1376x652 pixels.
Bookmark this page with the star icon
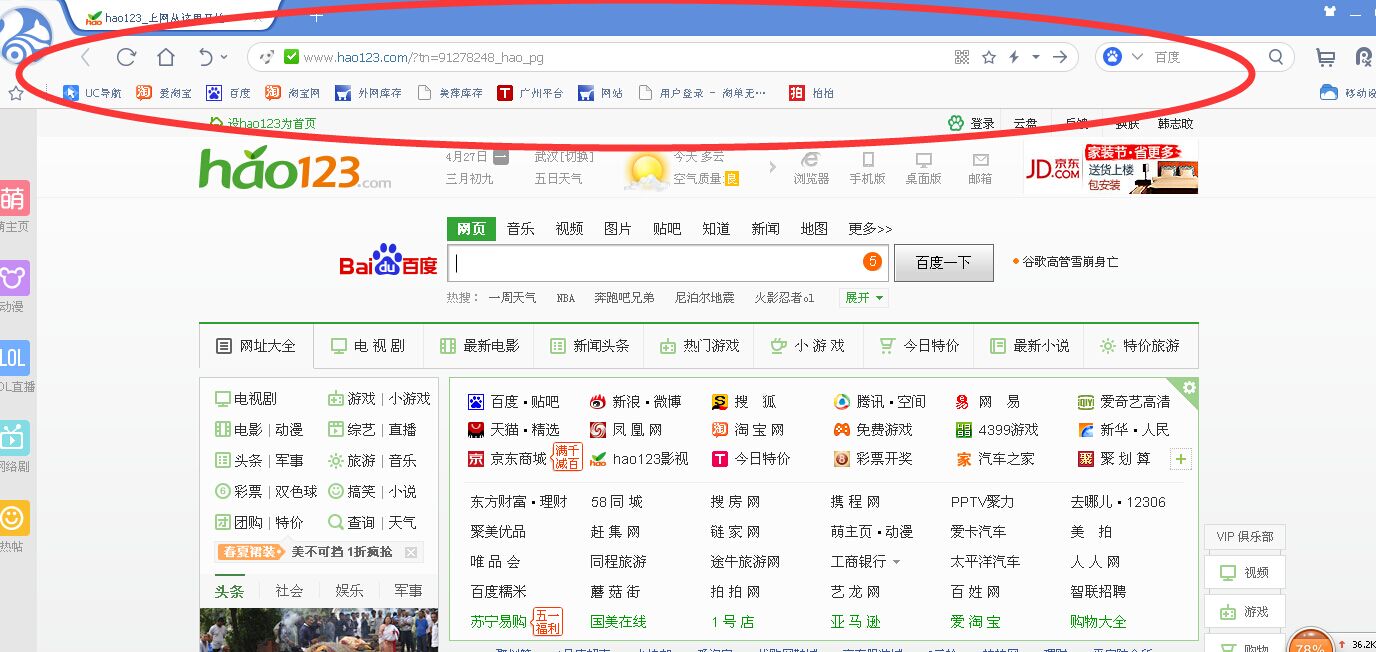[989, 57]
